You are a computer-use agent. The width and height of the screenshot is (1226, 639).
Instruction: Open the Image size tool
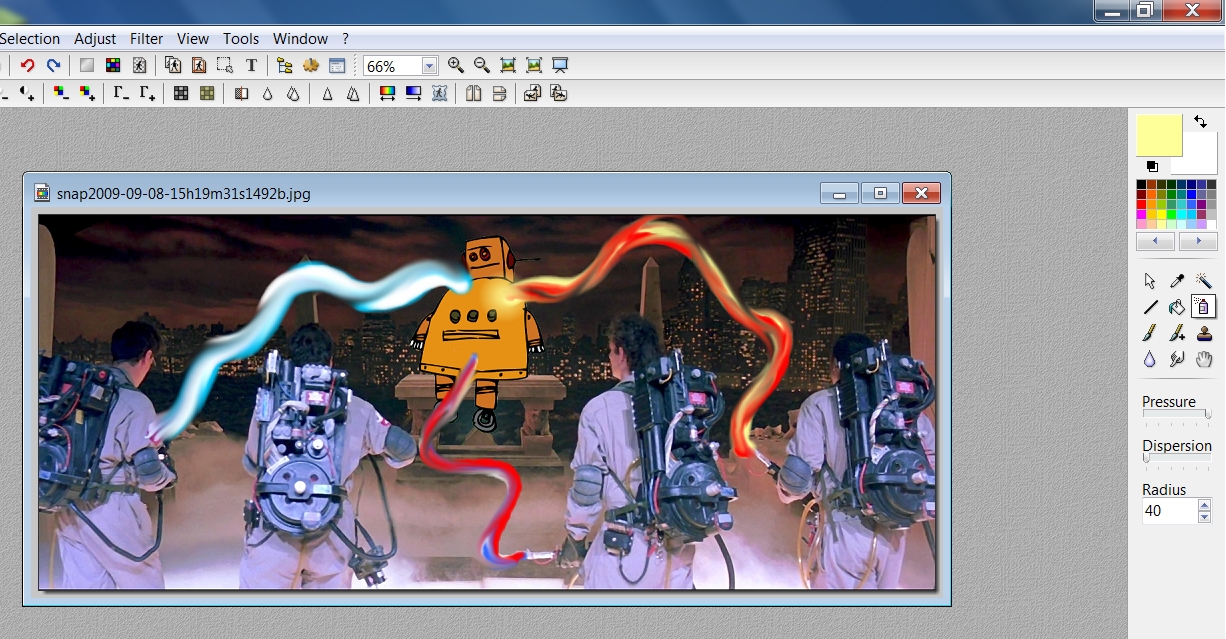(173, 65)
